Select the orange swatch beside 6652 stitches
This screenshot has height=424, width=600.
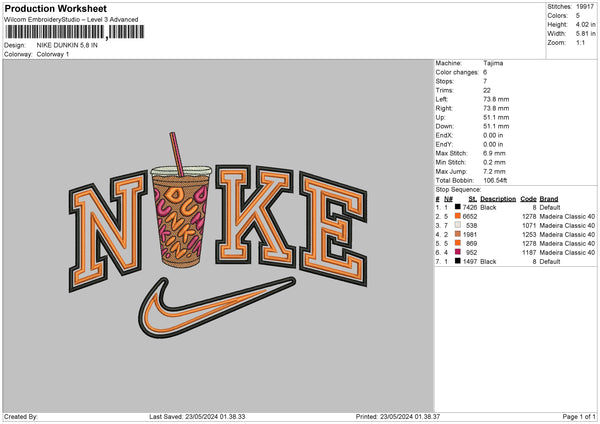click(458, 216)
